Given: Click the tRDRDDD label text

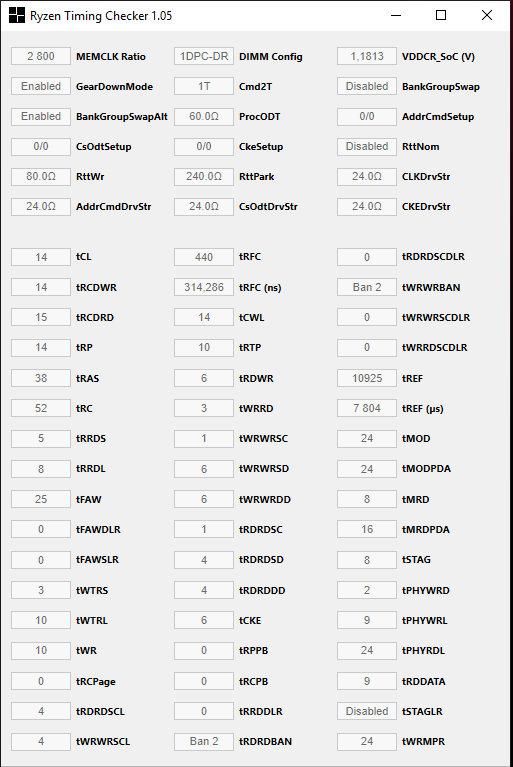Looking at the screenshot, I should (x=262, y=590).
